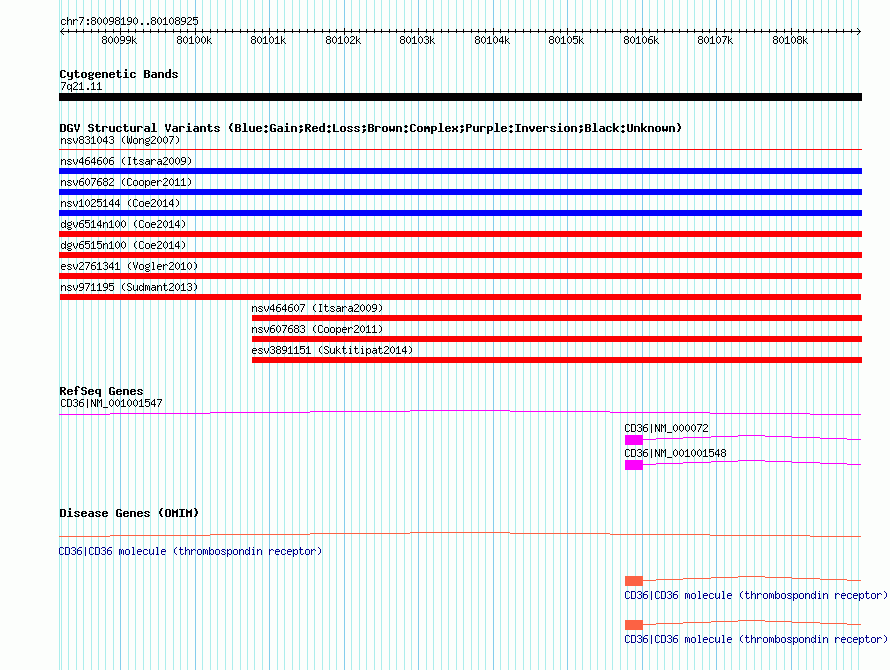890x670 pixels.
Task: Open first CD36 molecule link below long OMIM line
Action: click(x=190, y=551)
